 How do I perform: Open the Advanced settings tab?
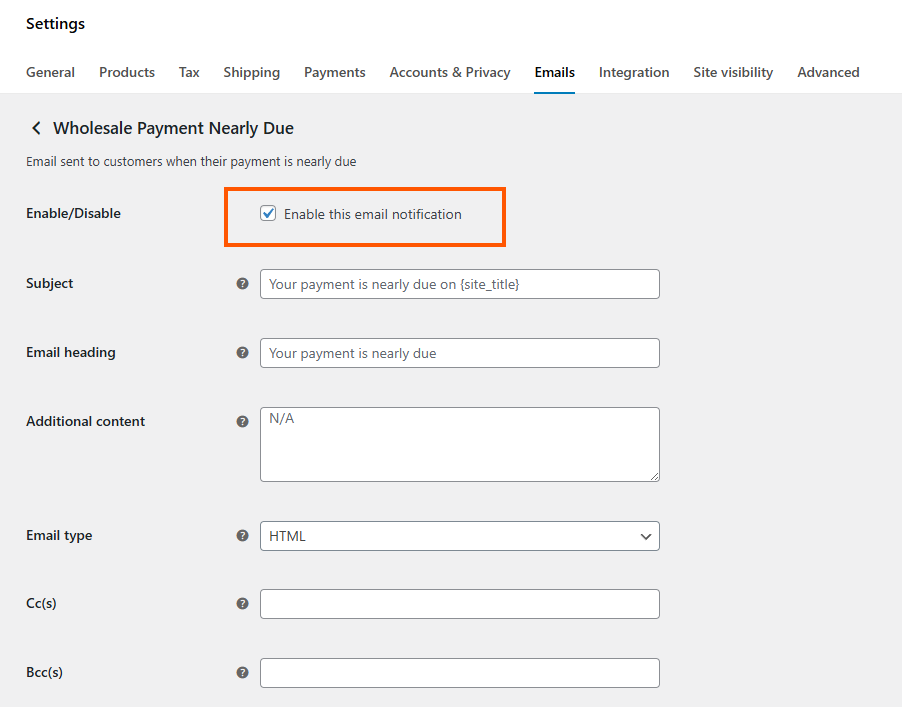click(828, 72)
